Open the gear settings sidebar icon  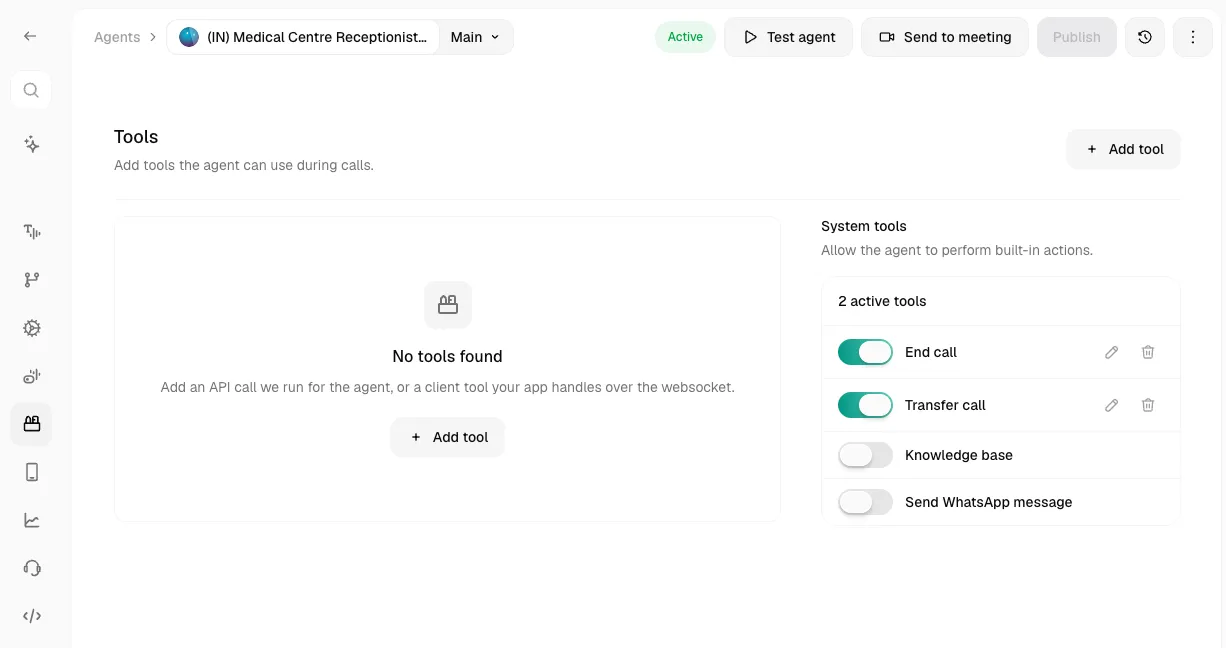click(31, 328)
